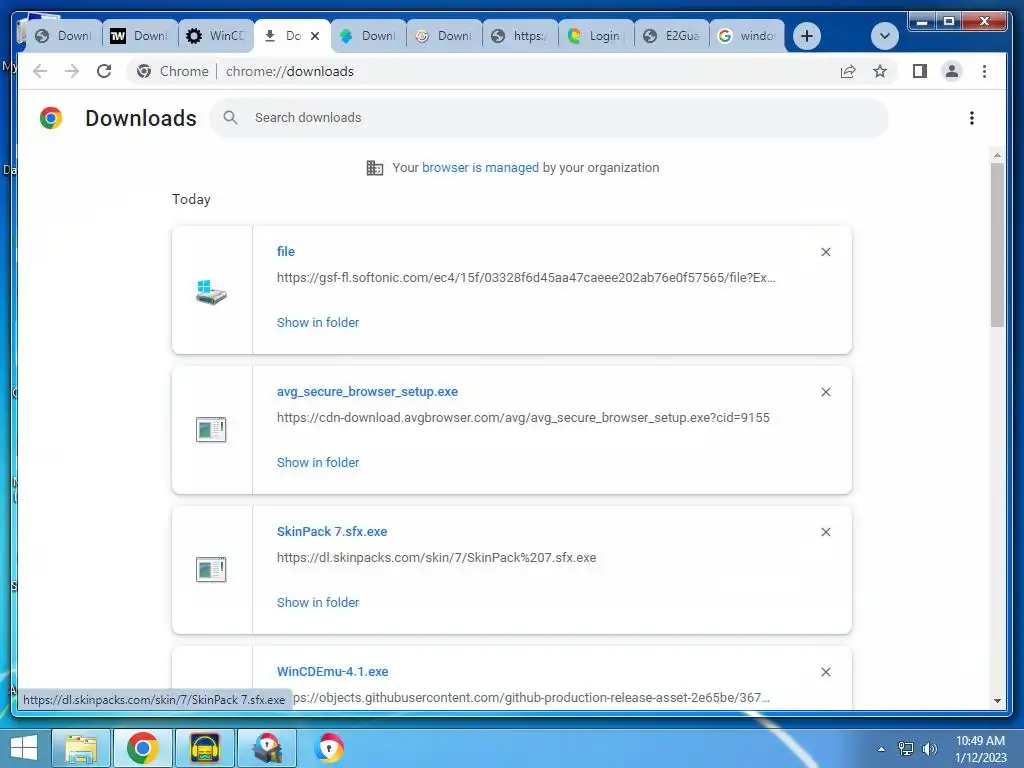Focus the Search downloads field
The height and width of the screenshot is (768, 1024).
click(x=549, y=118)
